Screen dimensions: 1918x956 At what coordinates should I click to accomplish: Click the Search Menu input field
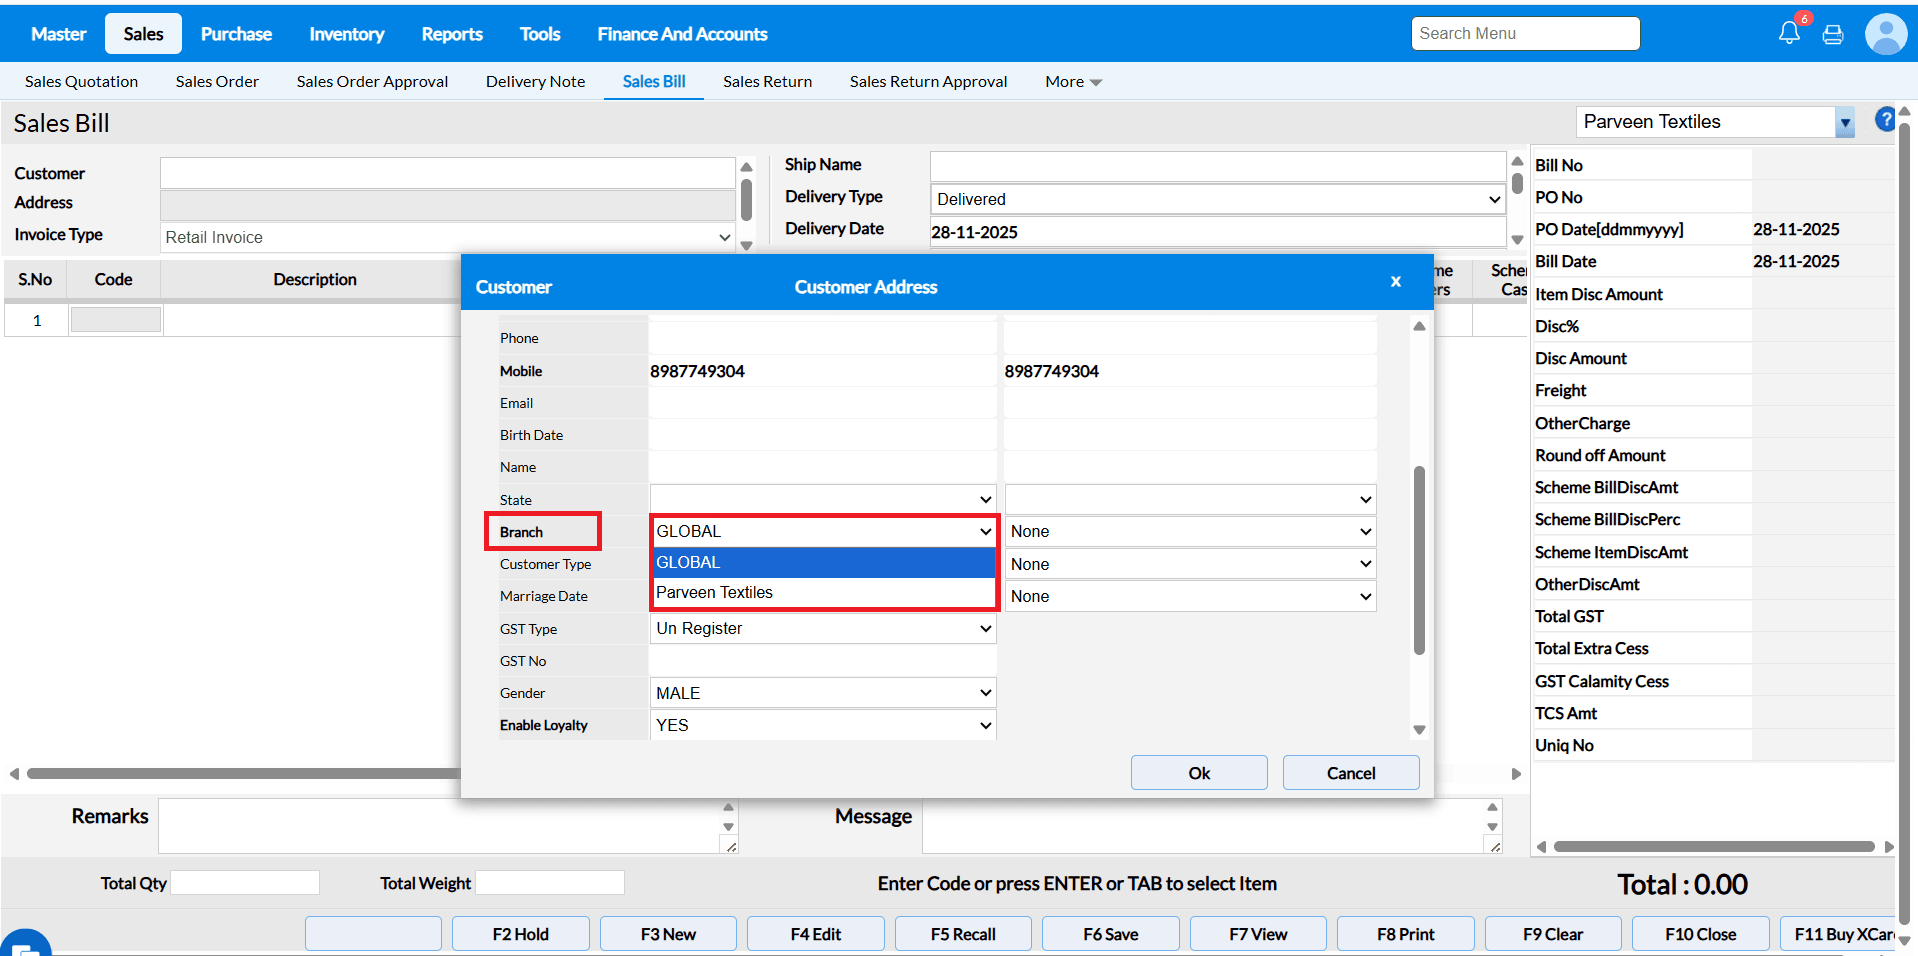(1525, 34)
